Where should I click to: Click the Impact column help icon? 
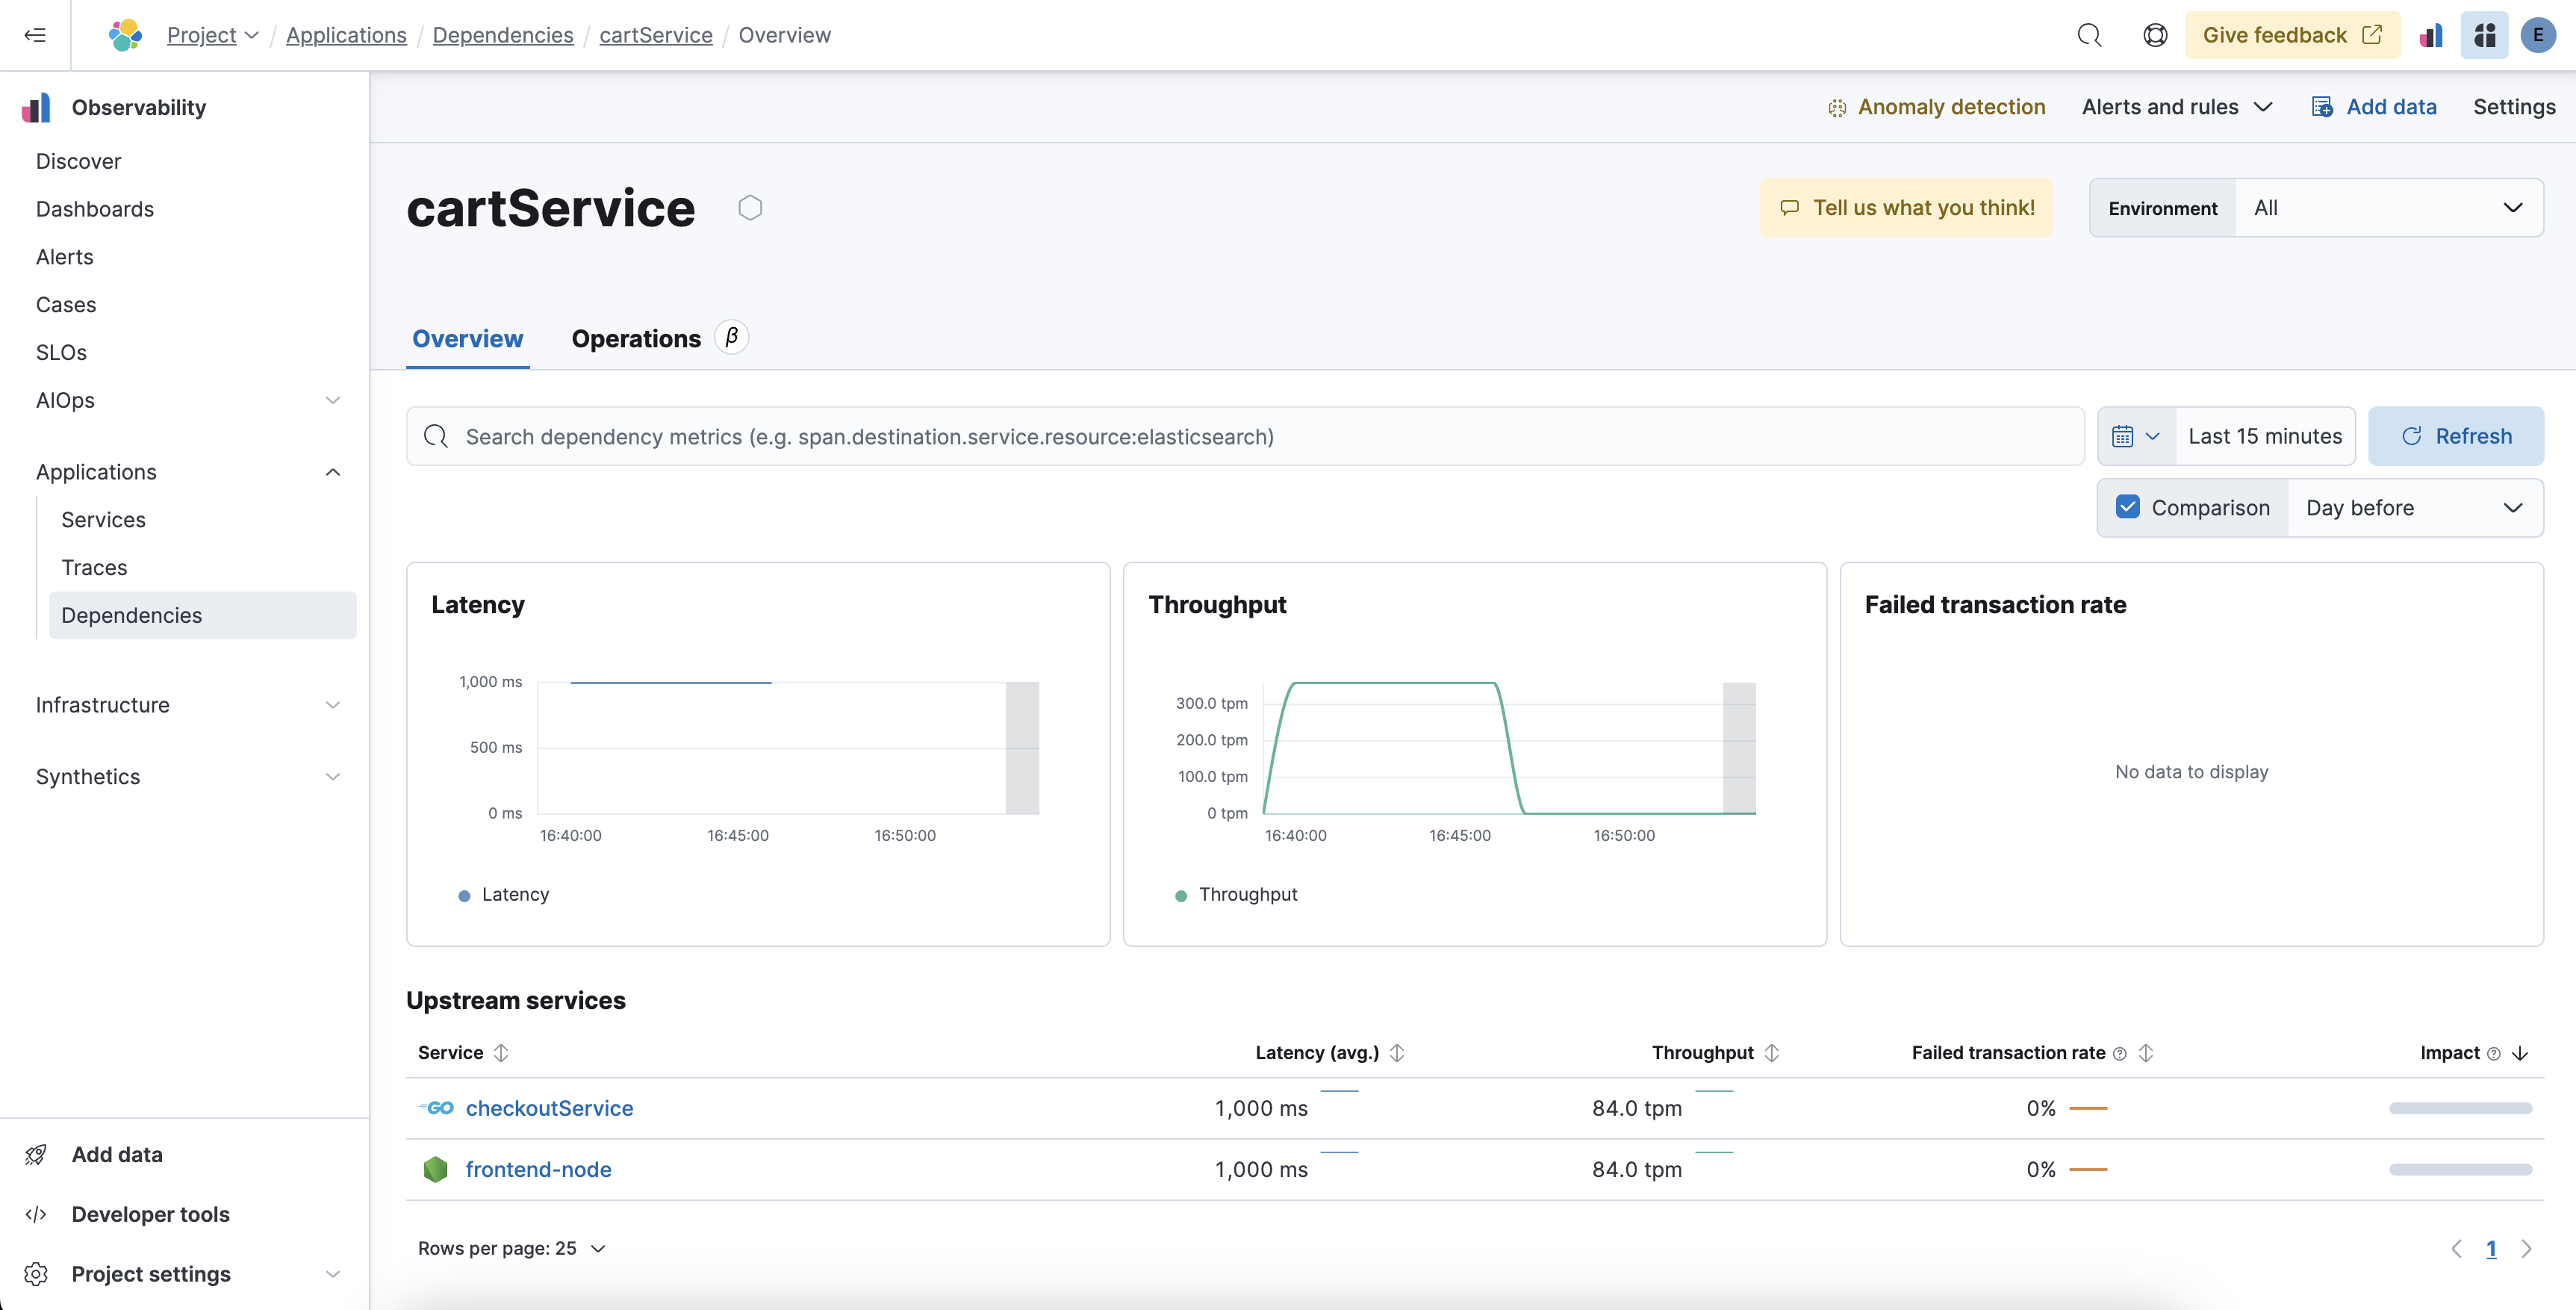[x=2493, y=1053]
